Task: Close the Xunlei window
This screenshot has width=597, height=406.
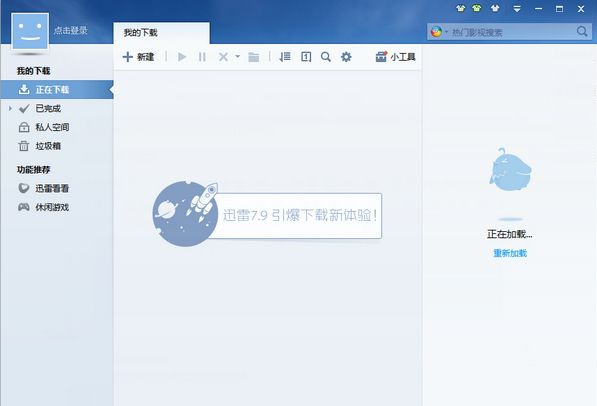Action: [581, 9]
